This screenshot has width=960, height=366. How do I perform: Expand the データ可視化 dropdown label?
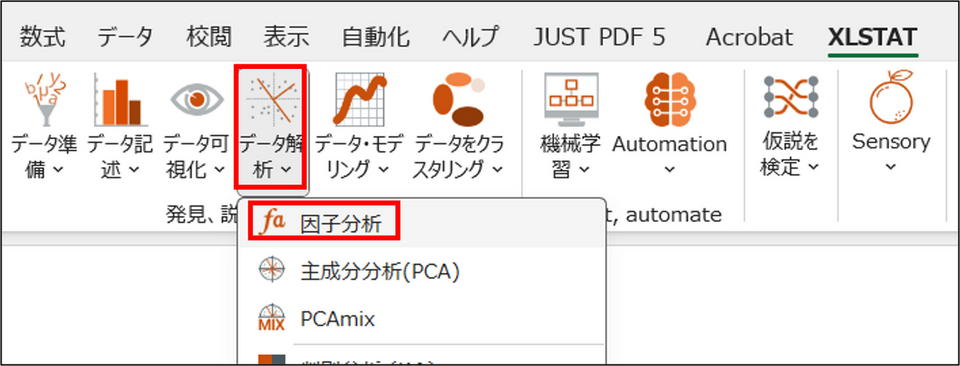coord(195,157)
